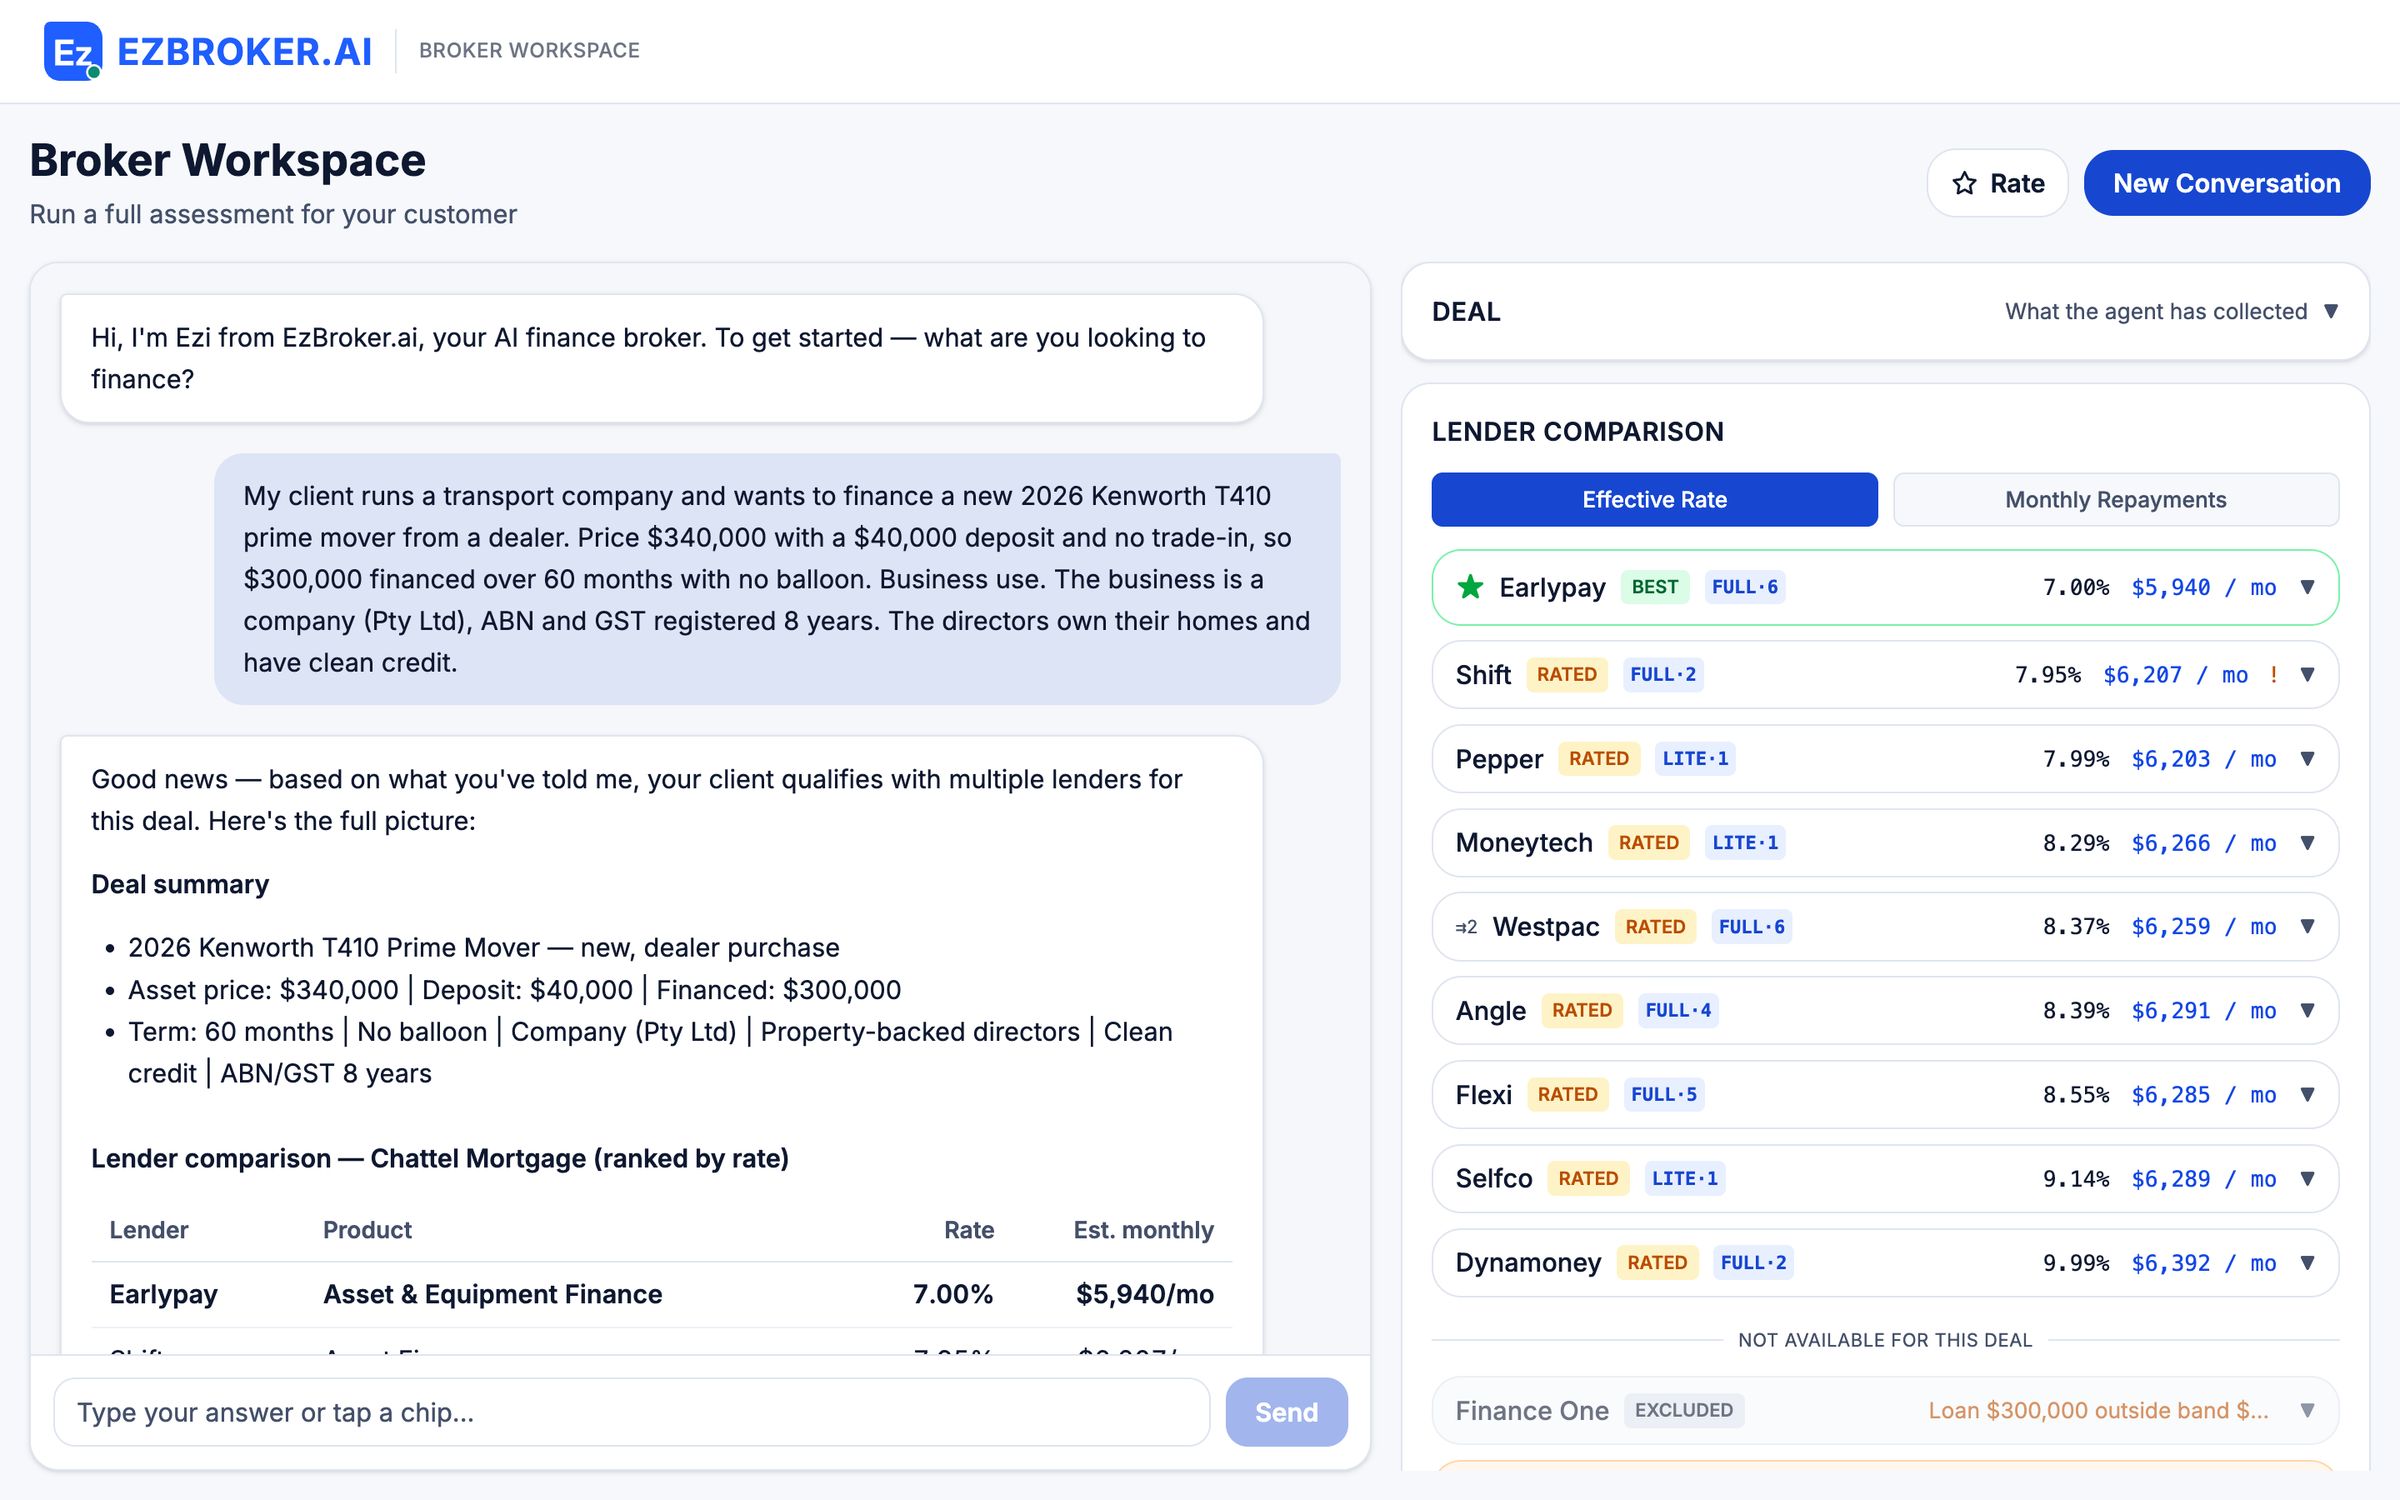Expand the excluded Finance One row
Viewport: 2400px width, 1500px height.
2308,1411
